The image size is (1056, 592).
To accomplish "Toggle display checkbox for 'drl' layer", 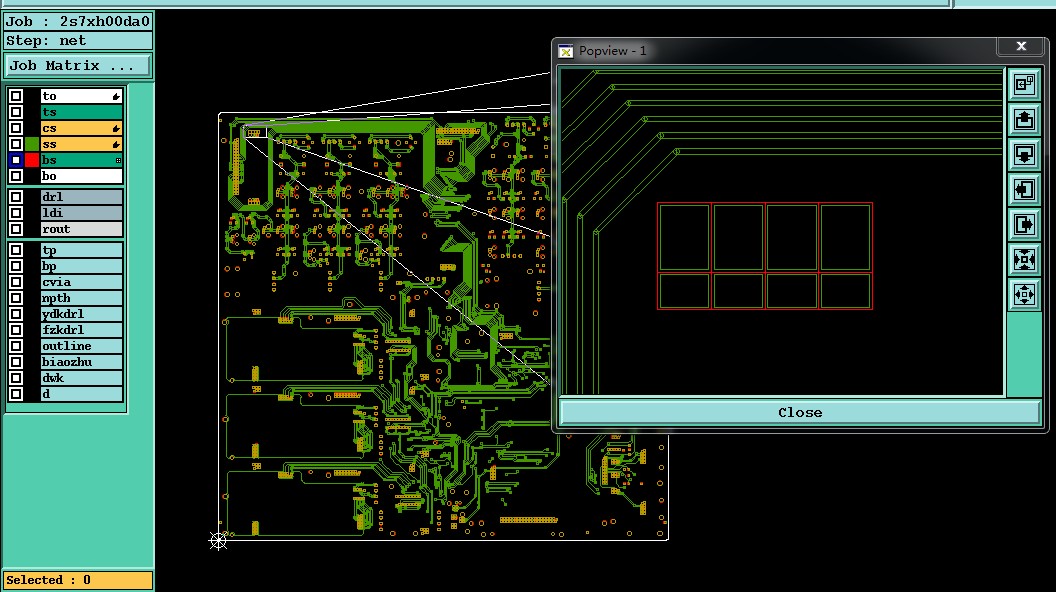I will pos(16,197).
